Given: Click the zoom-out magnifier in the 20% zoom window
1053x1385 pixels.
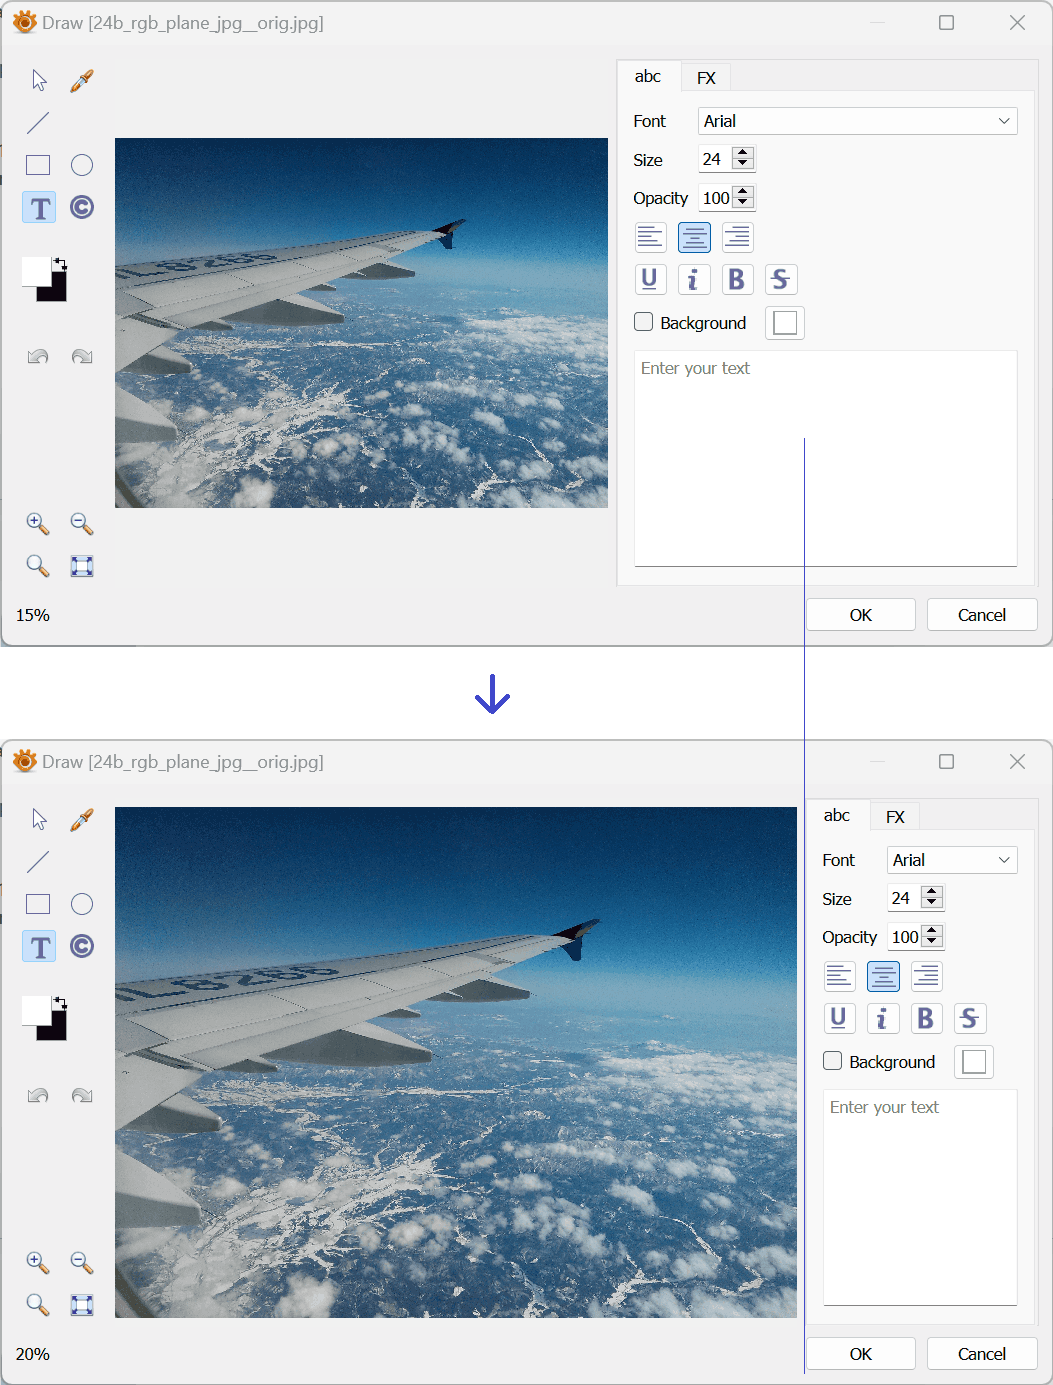Looking at the screenshot, I should (x=82, y=1262).
